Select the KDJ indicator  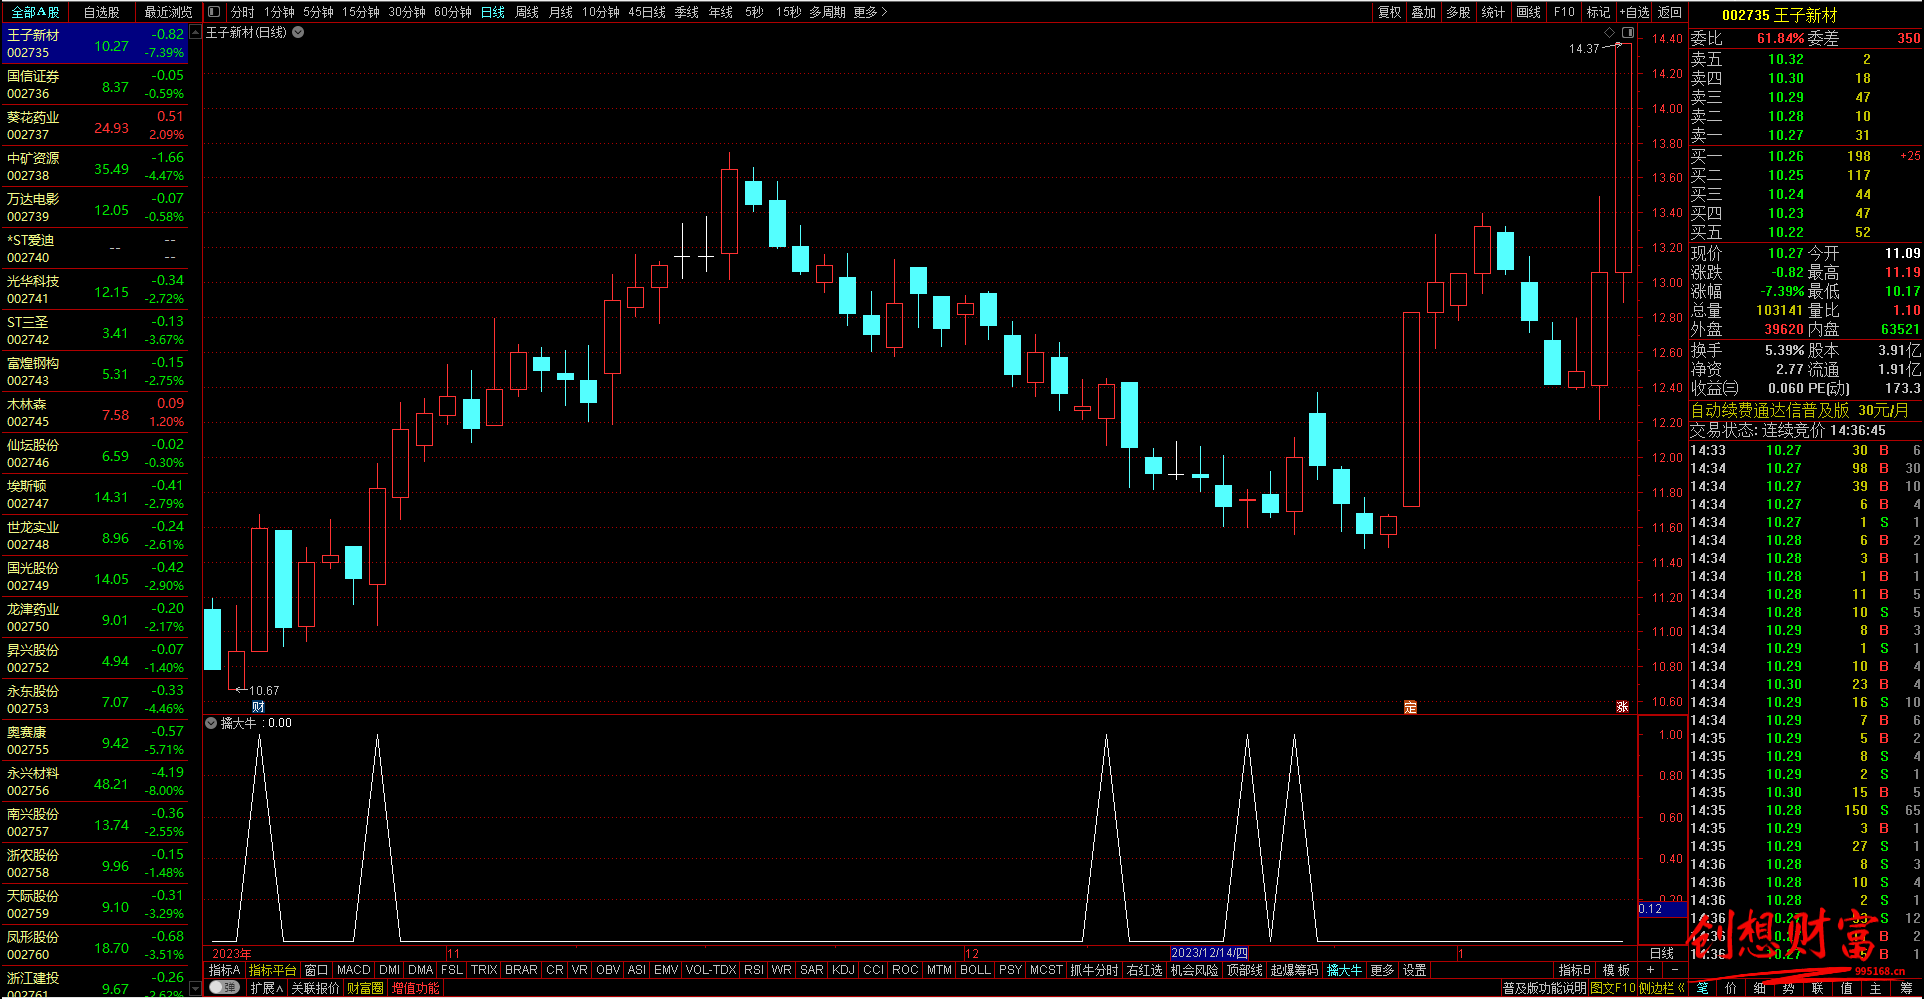[843, 970]
